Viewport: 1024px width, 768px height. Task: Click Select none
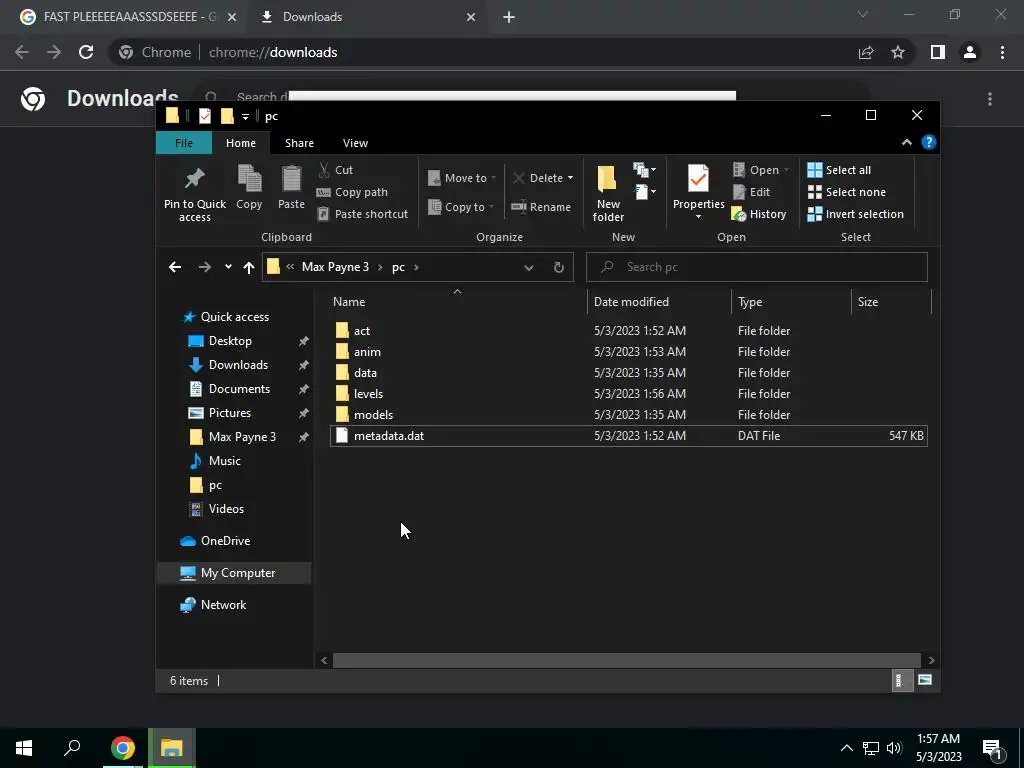click(x=847, y=192)
